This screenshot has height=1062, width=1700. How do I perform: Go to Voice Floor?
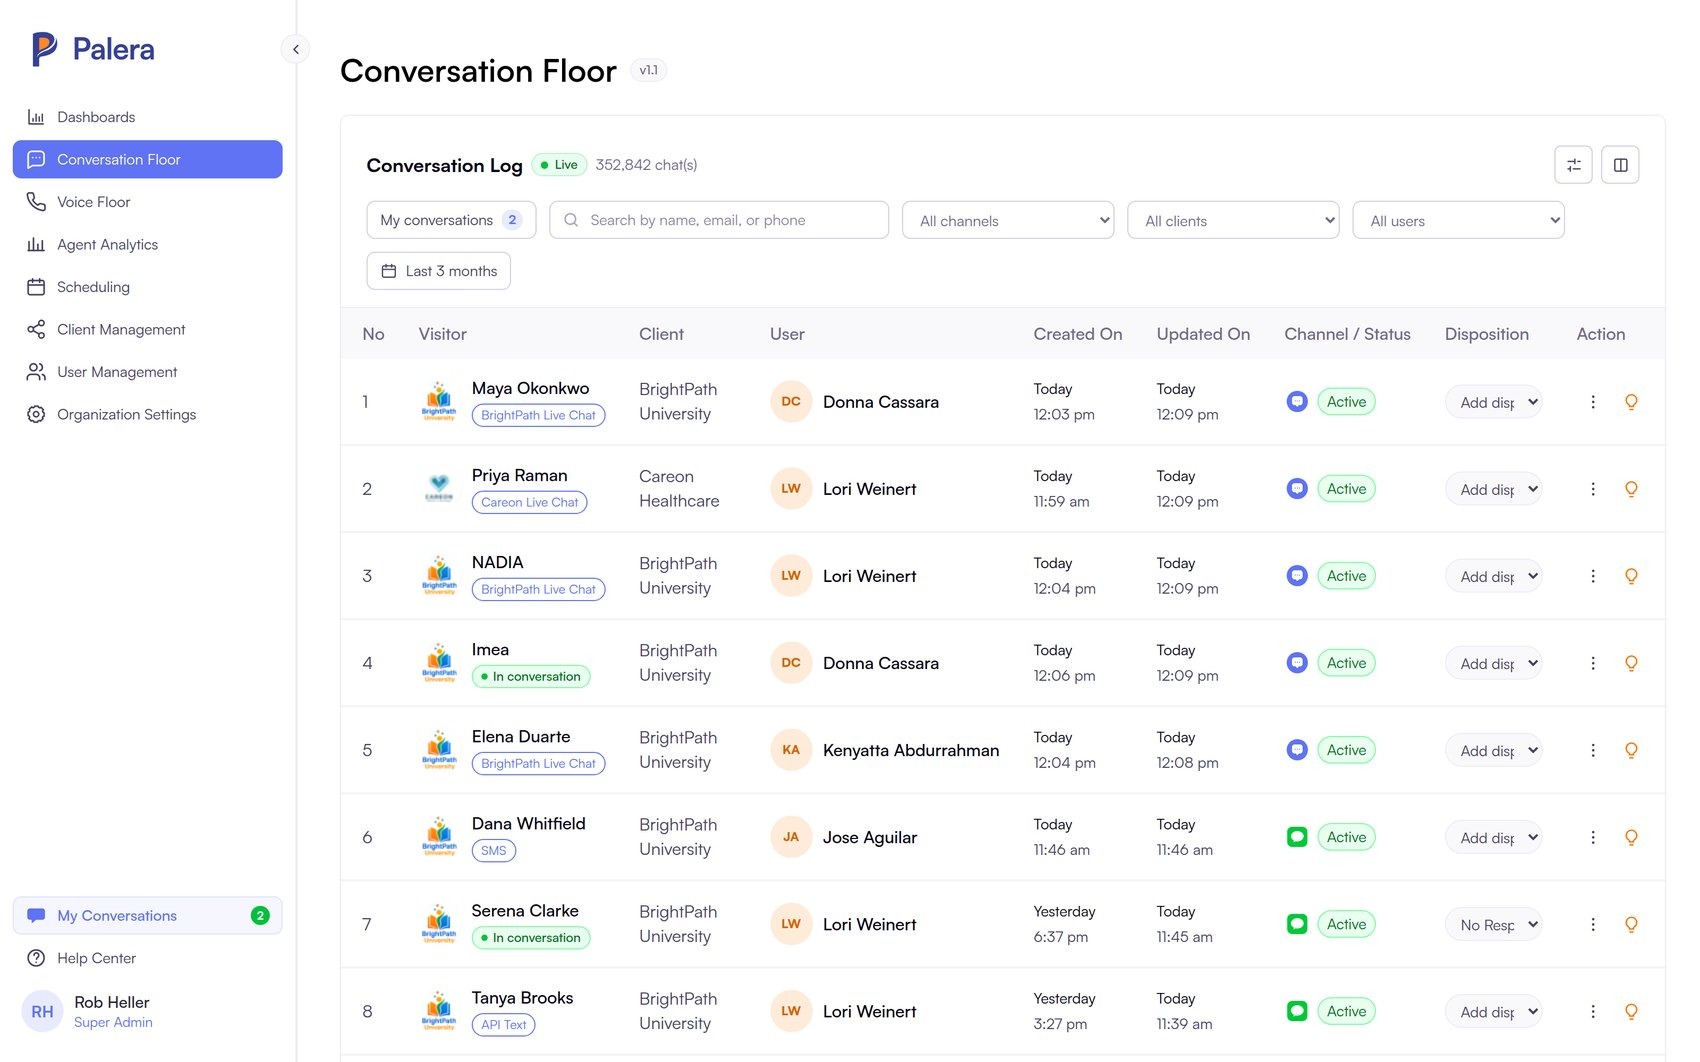(x=147, y=202)
